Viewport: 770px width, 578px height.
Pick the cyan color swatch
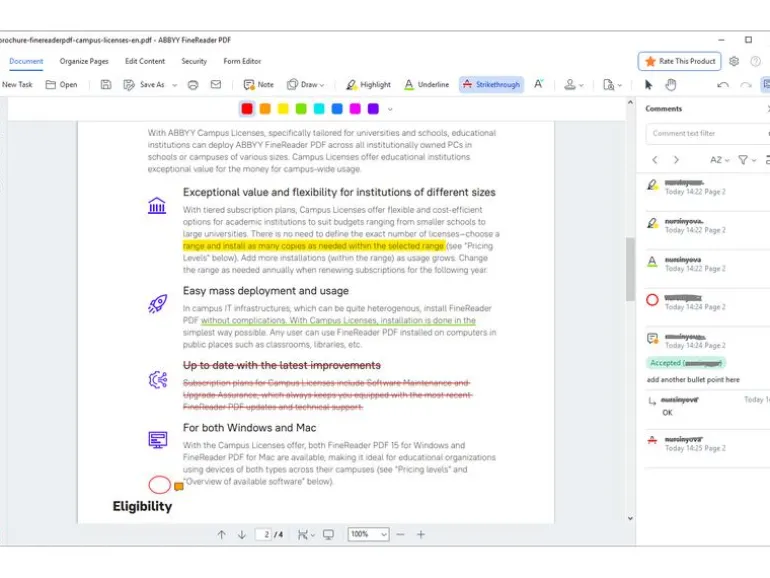pyautogui.click(x=319, y=109)
